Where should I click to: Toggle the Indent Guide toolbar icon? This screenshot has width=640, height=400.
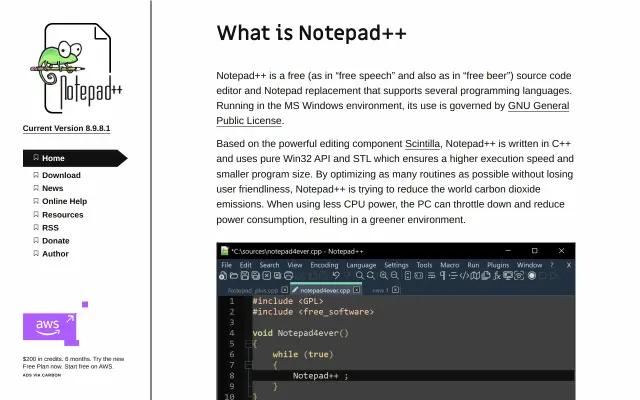(x=453, y=276)
